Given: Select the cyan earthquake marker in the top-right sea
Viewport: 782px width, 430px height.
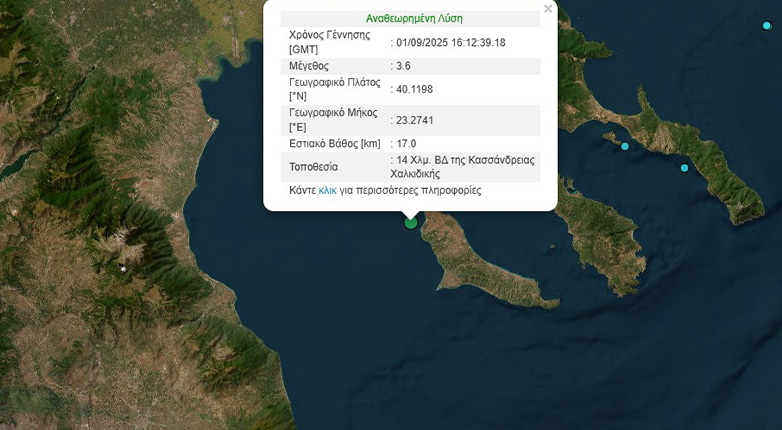Looking at the screenshot, I should pos(767,25).
